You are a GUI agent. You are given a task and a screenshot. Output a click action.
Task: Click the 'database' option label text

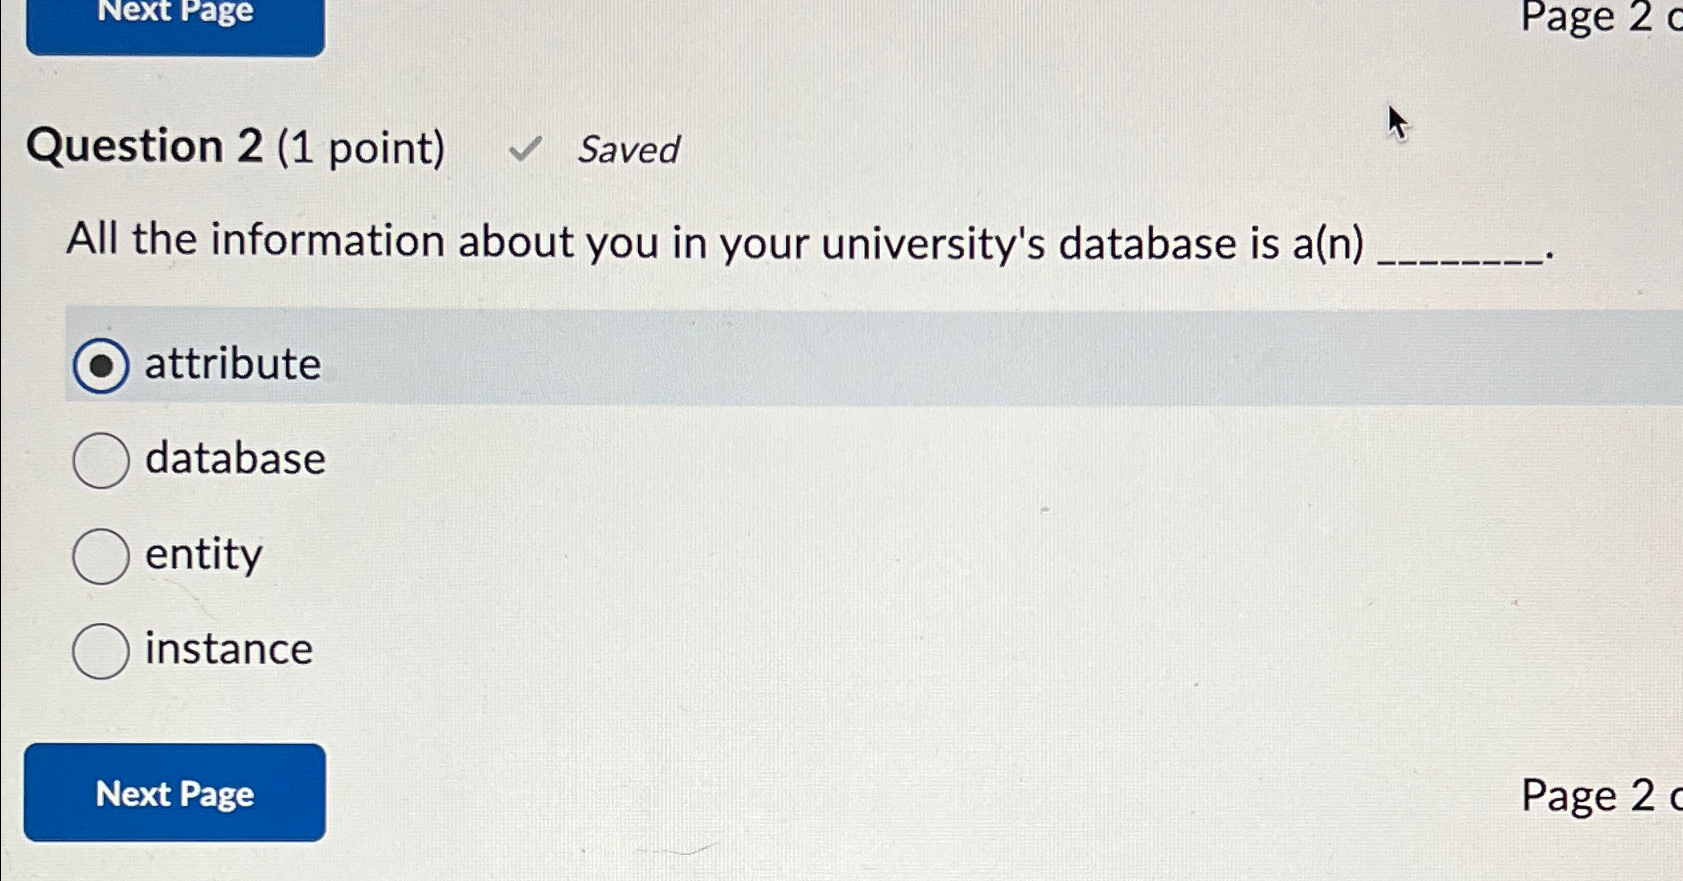click(235, 460)
